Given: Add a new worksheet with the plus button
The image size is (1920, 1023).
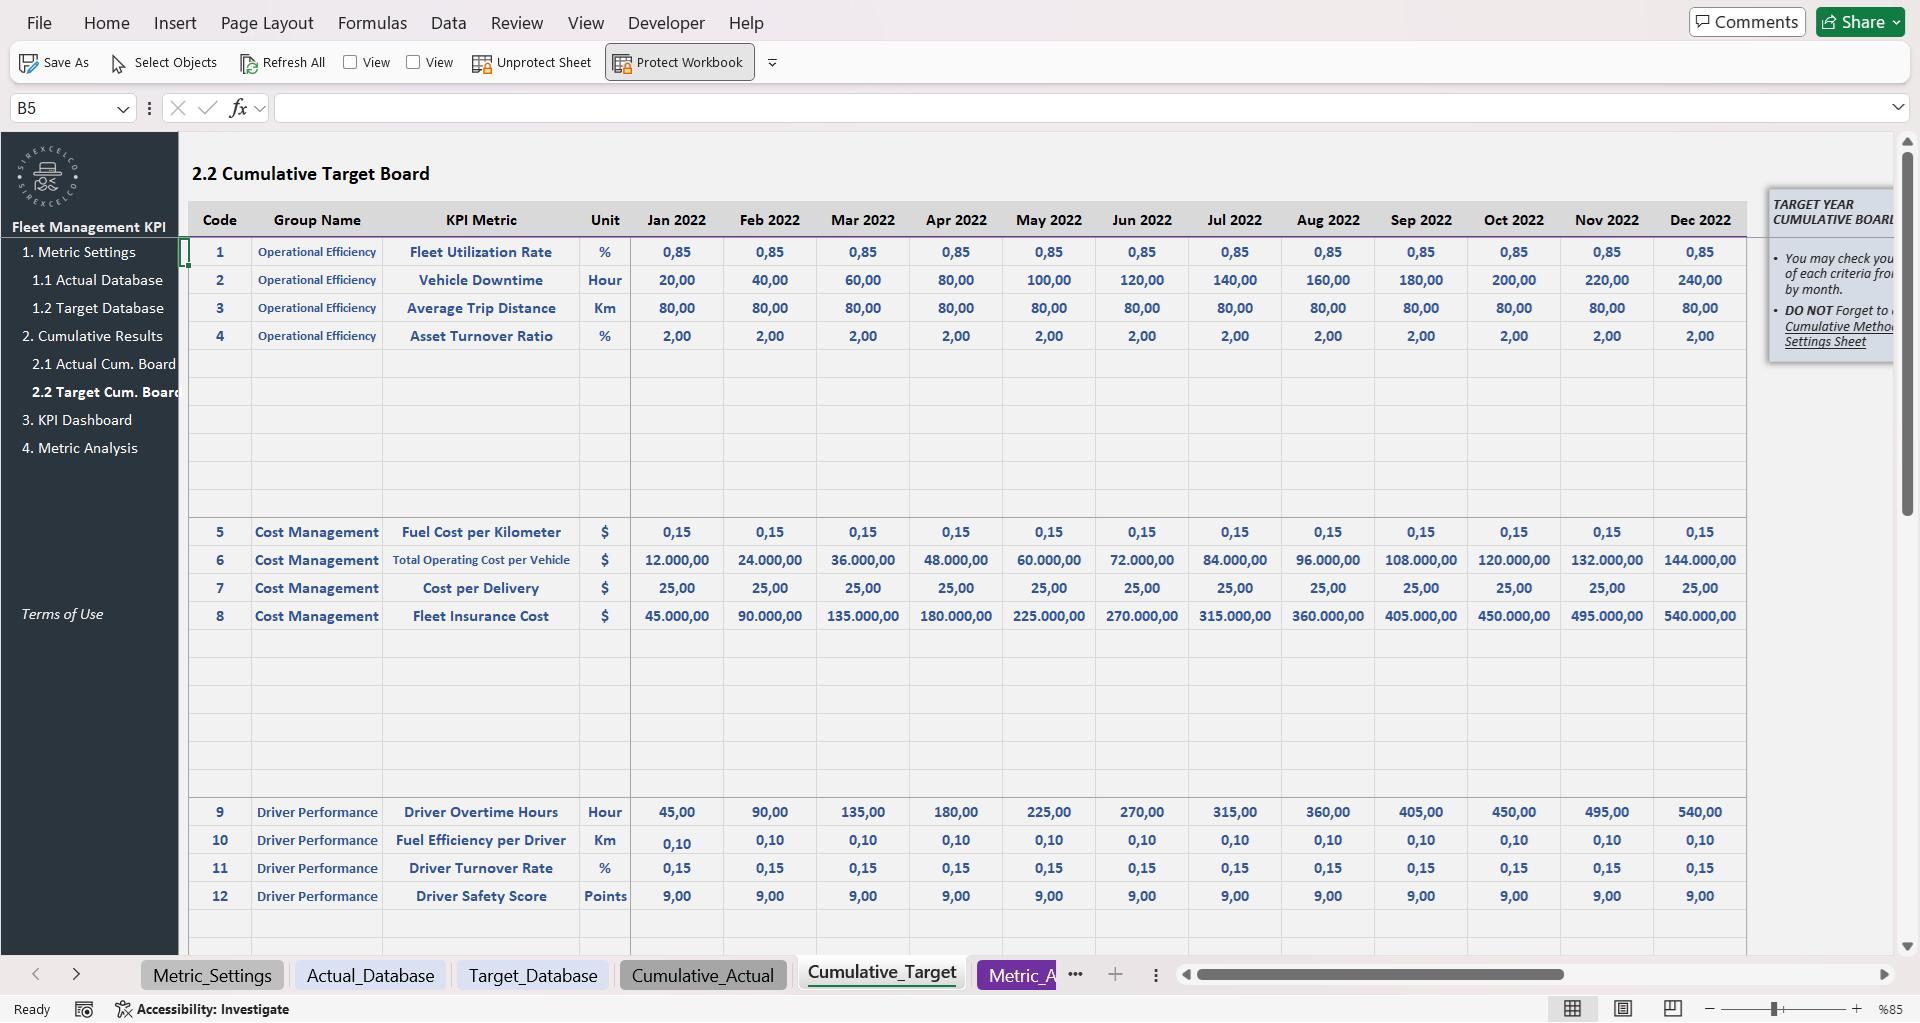Looking at the screenshot, I should point(1115,974).
